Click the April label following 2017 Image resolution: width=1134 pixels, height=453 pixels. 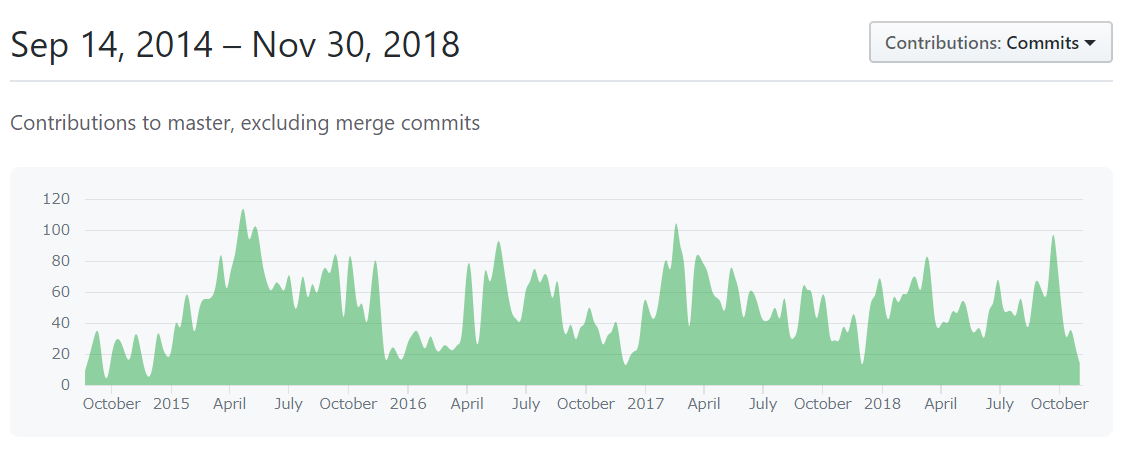click(704, 404)
